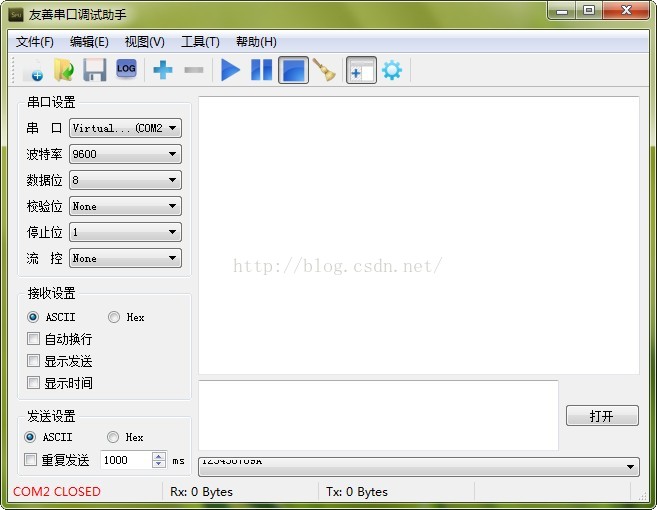Screen dimensions: 657x510
Task: Open the 停止位 dropdown
Action: pos(125,232)
